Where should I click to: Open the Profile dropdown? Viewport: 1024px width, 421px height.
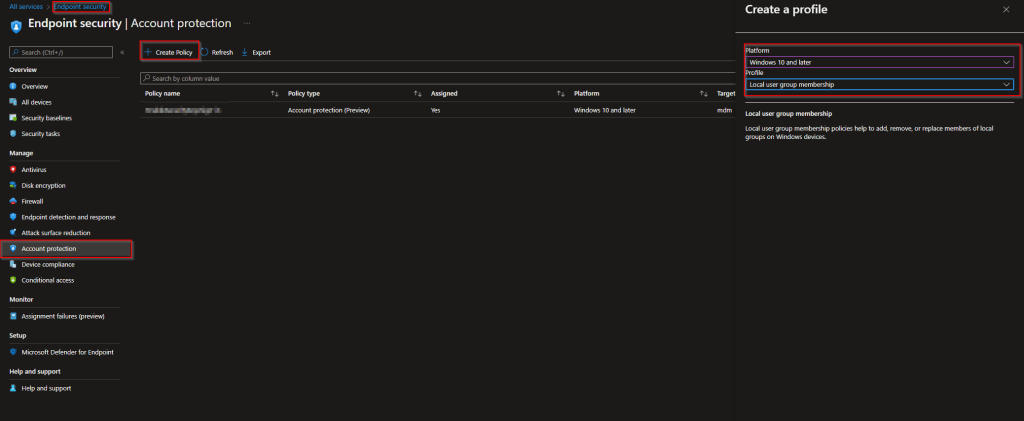coord(879,85)
